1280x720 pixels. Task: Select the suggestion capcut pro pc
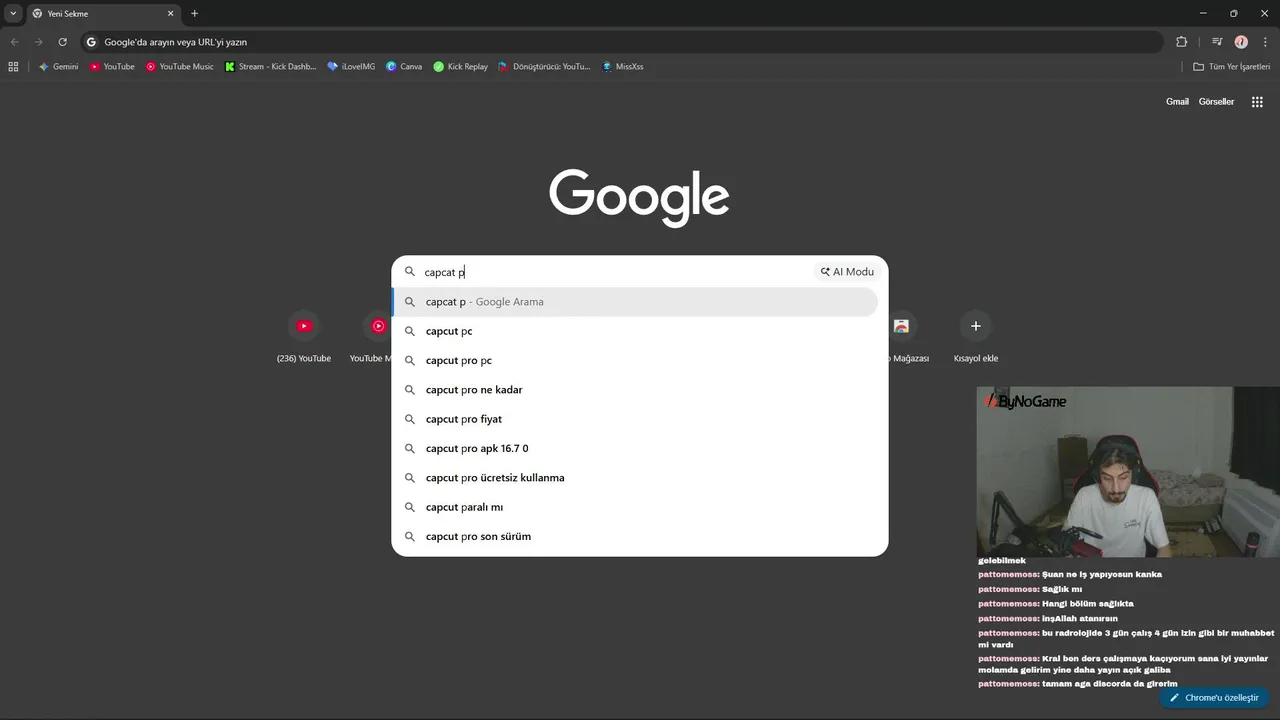coord(635,360)
